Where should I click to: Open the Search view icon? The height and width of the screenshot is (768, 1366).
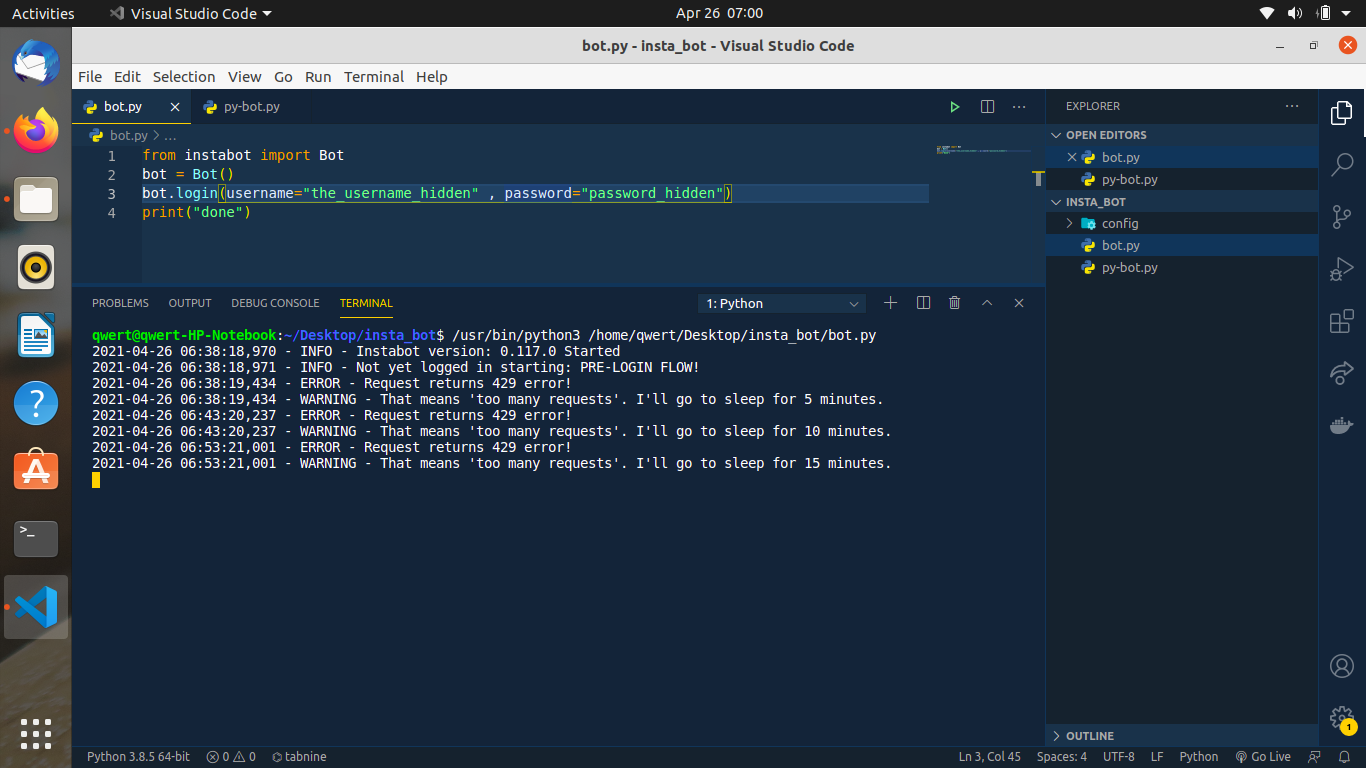1342,164
